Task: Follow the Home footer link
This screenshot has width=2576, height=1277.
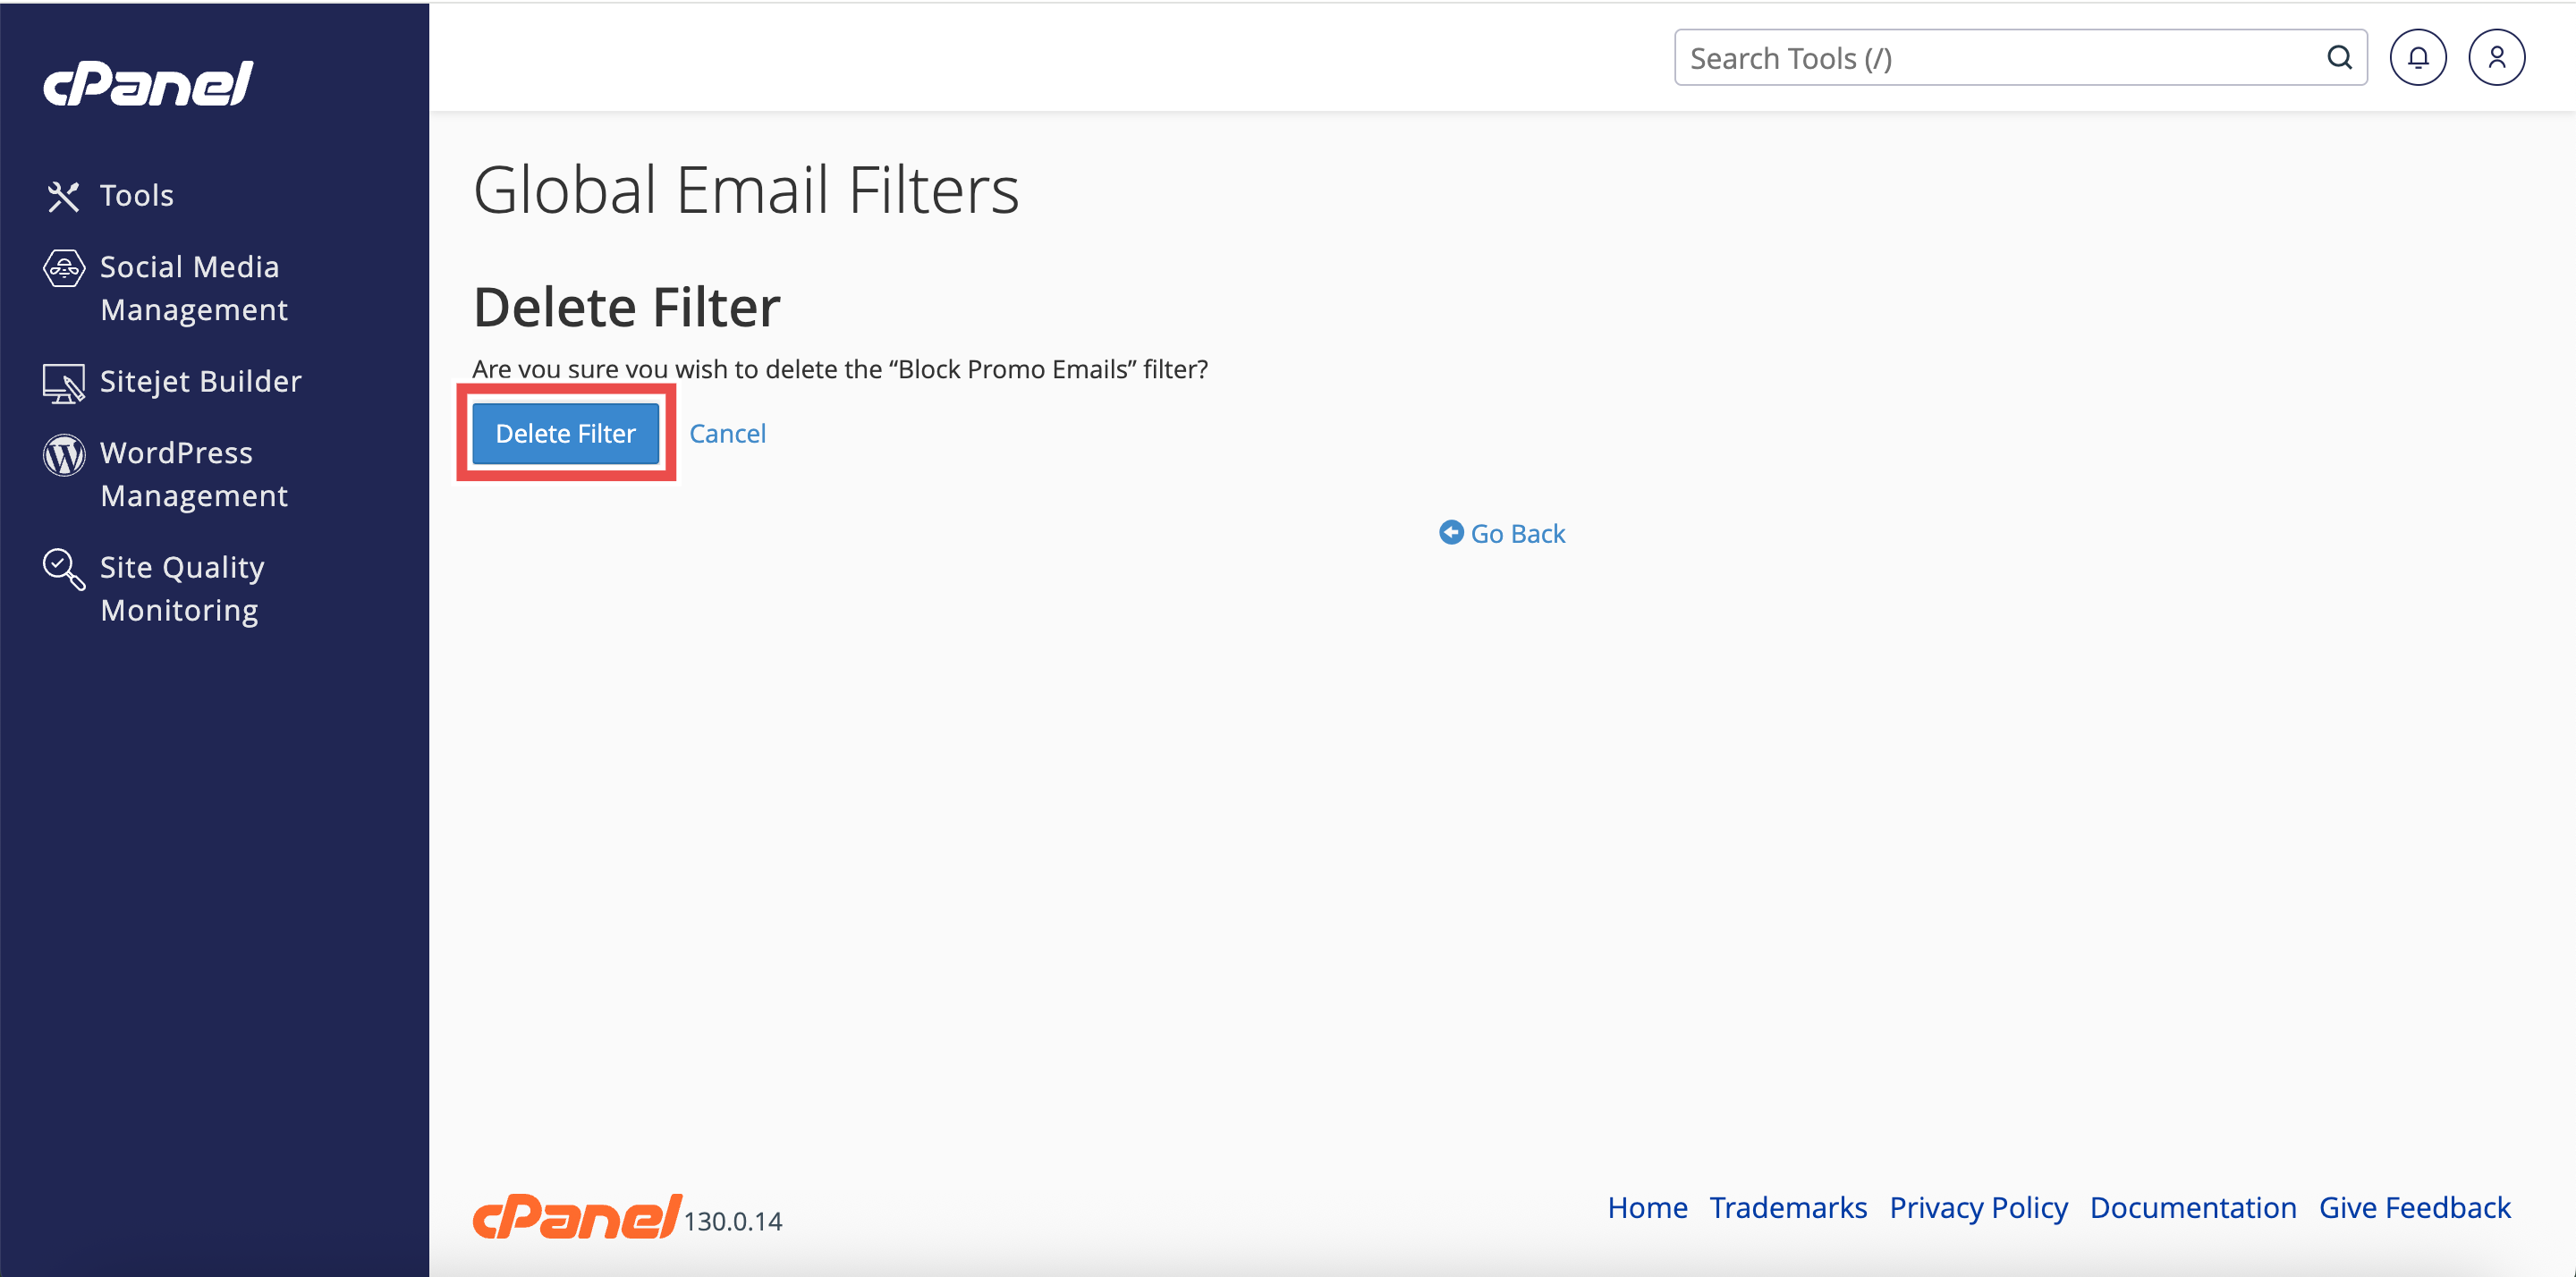Action: pos(1647,1208)
